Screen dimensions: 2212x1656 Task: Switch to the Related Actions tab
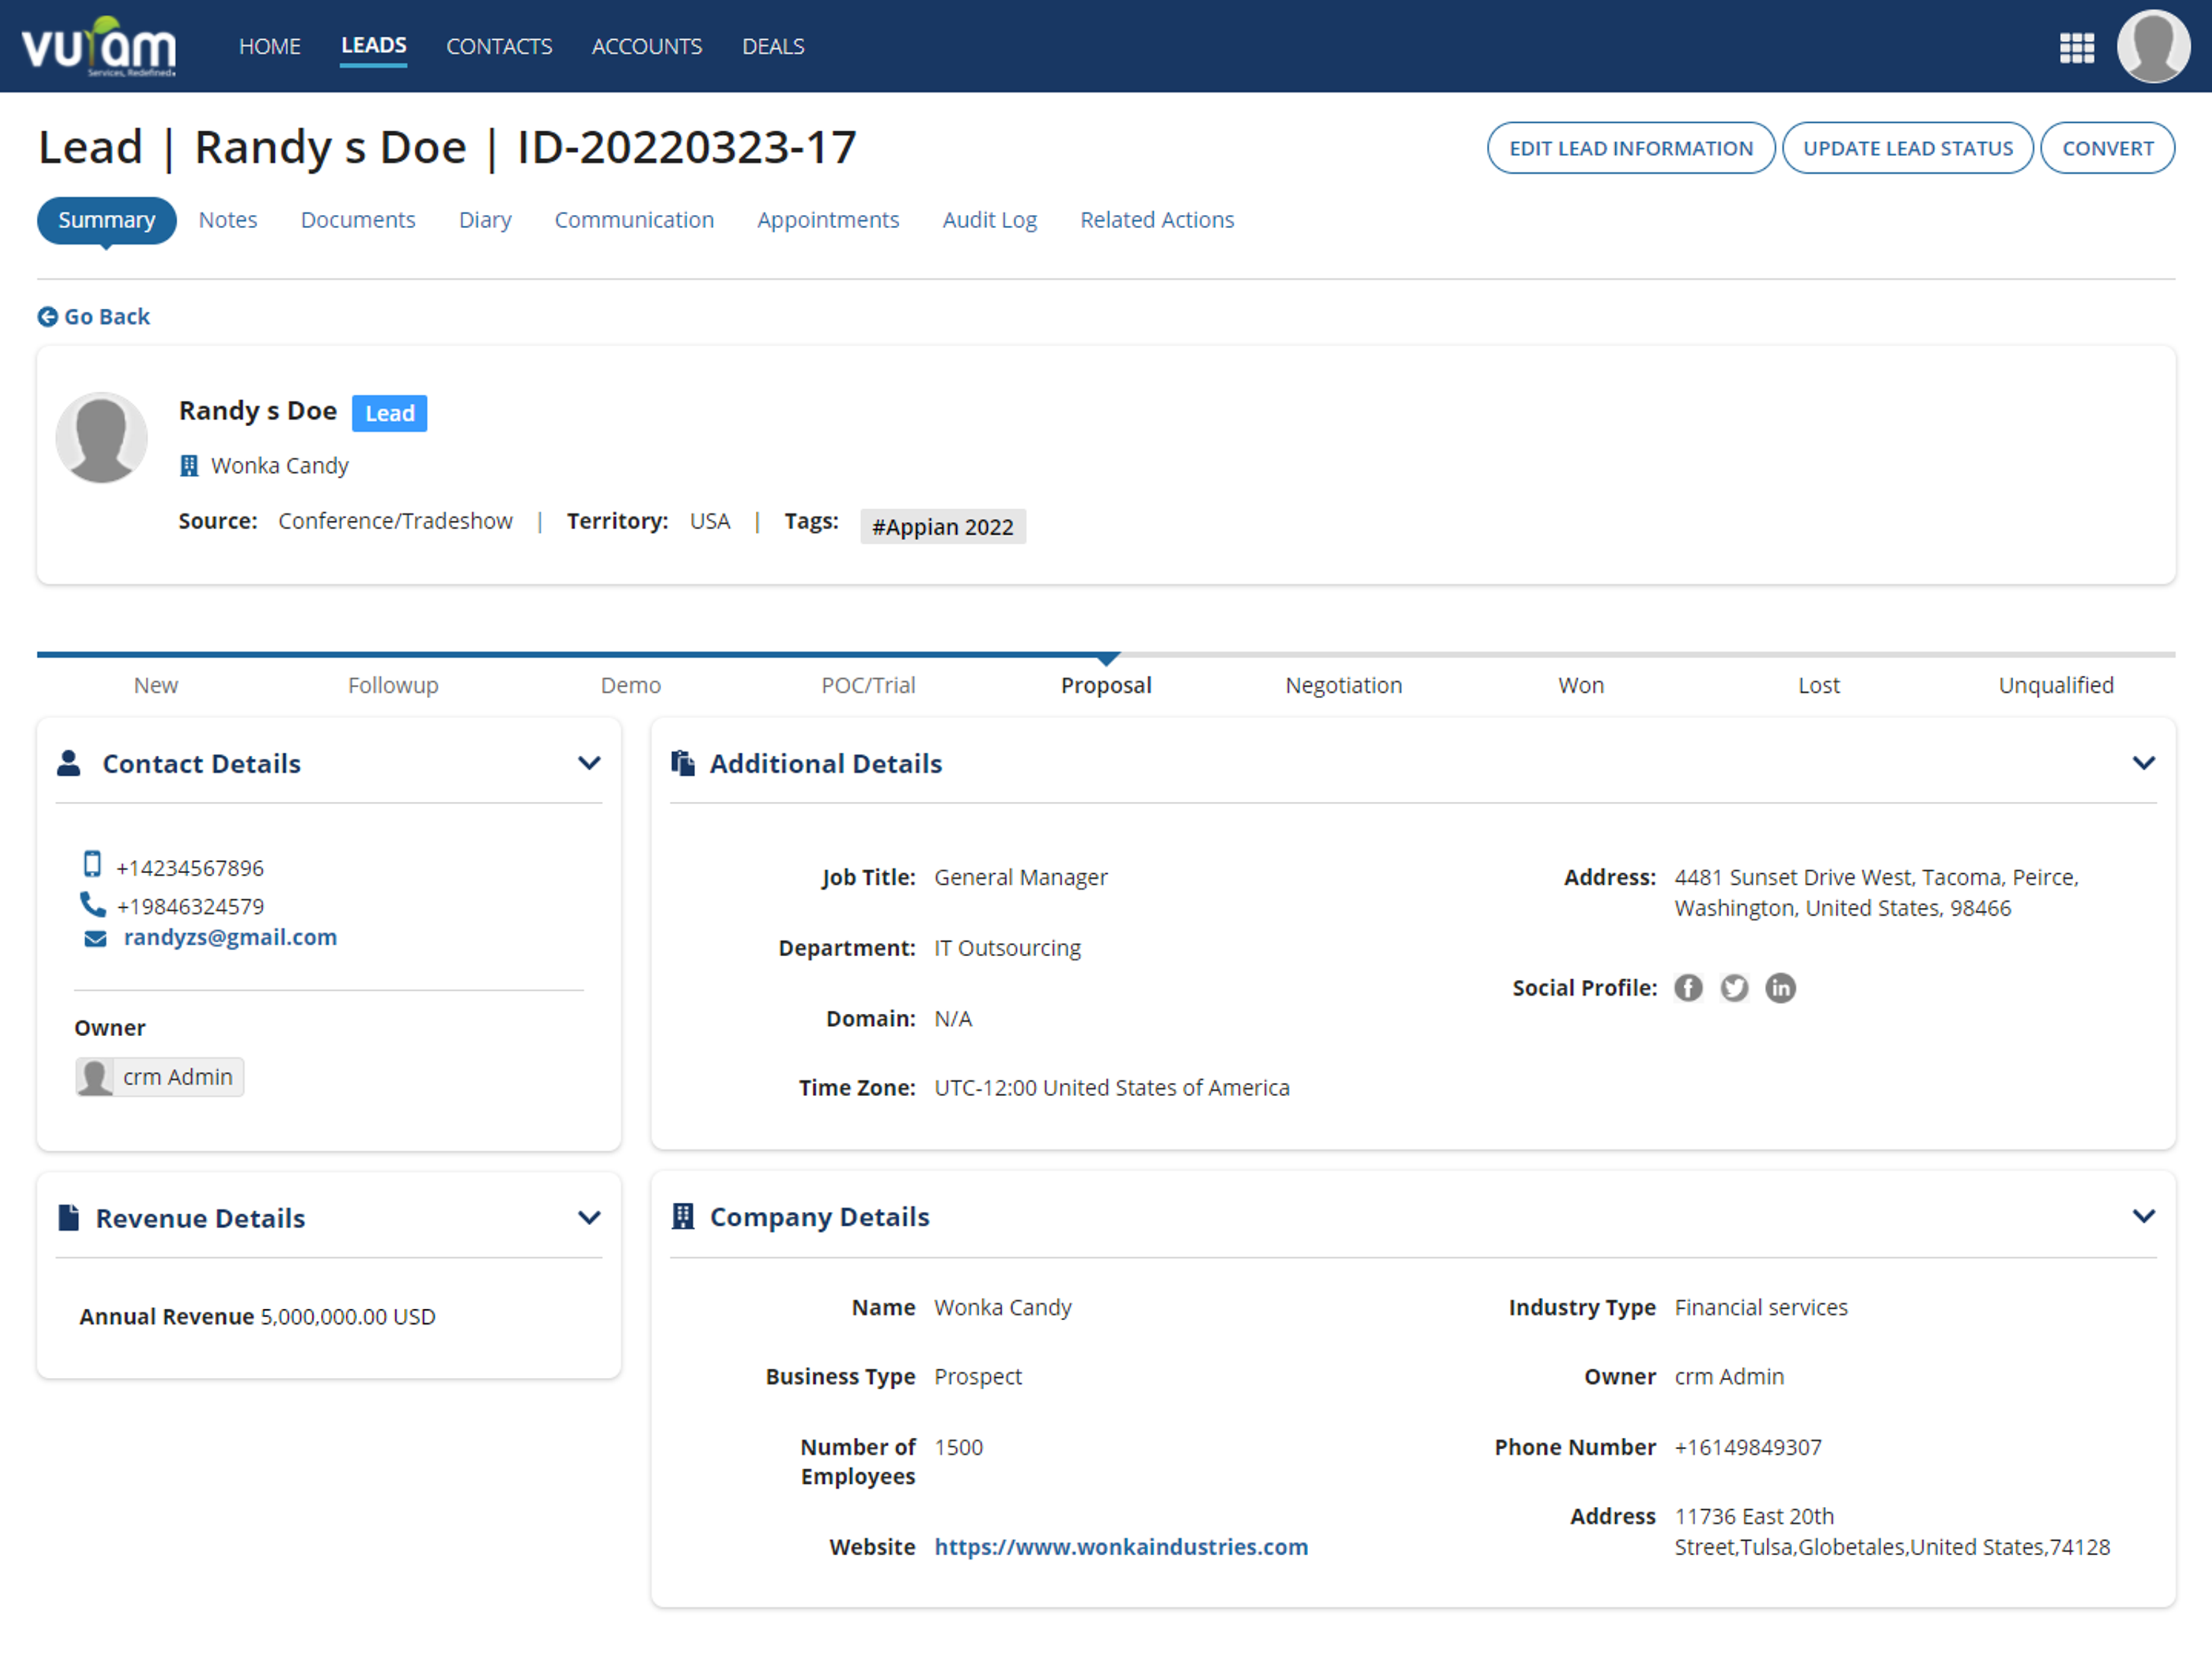click(1157, 220)
